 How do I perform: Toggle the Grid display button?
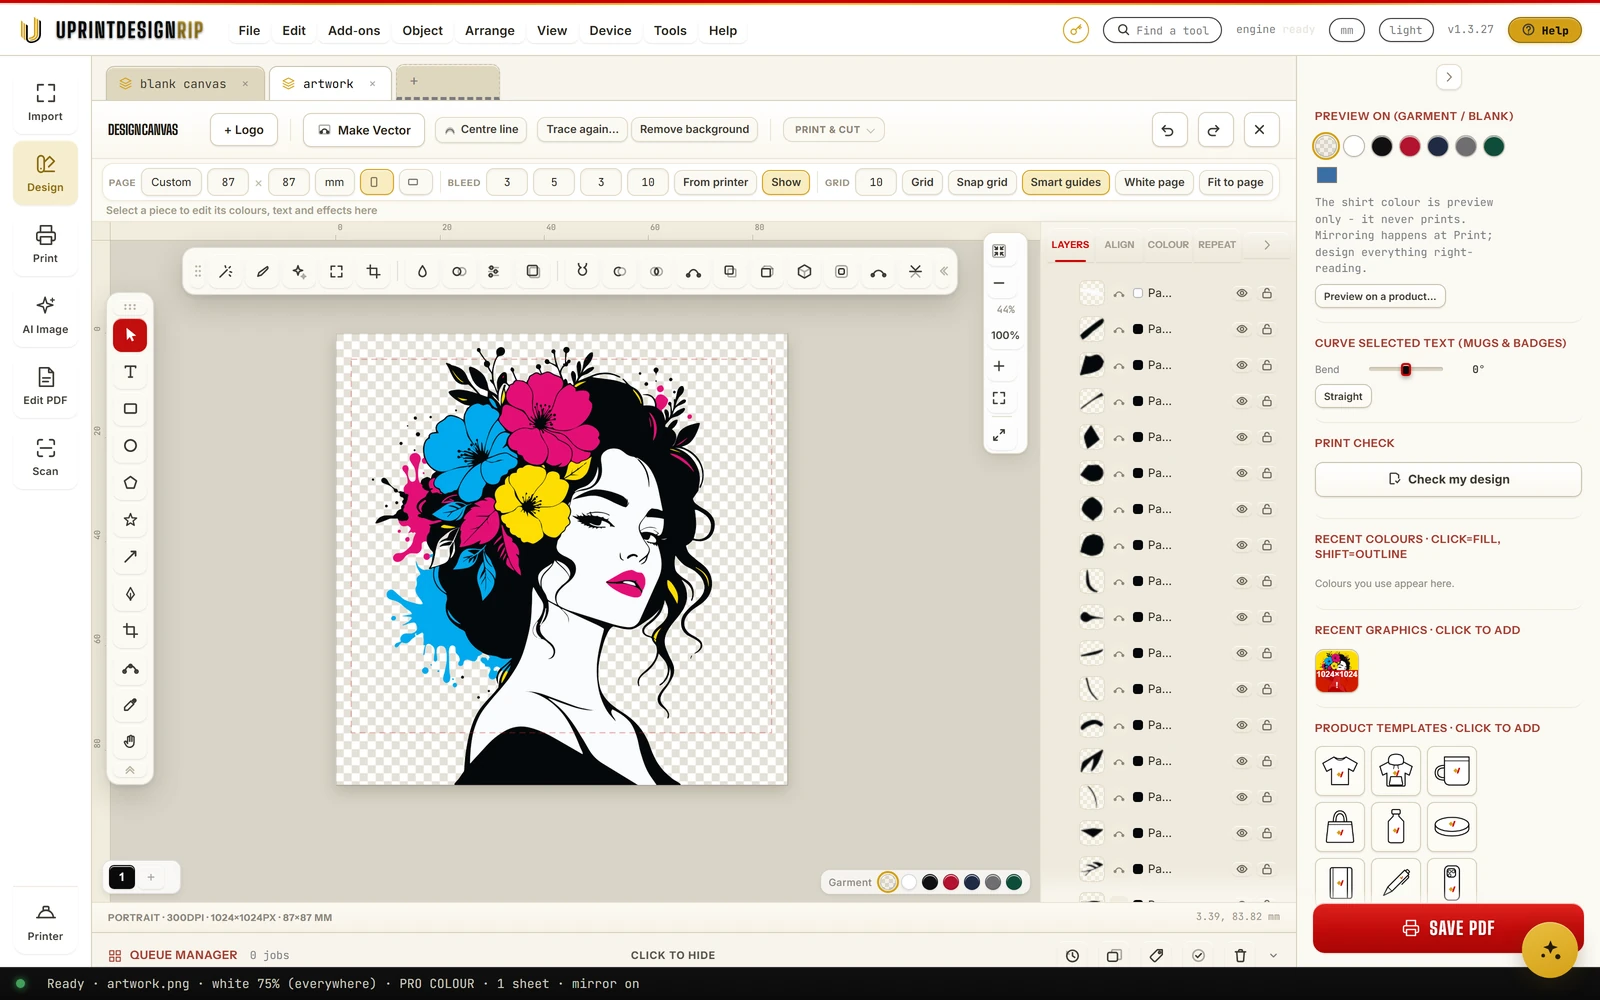click(x=922, y=182)
